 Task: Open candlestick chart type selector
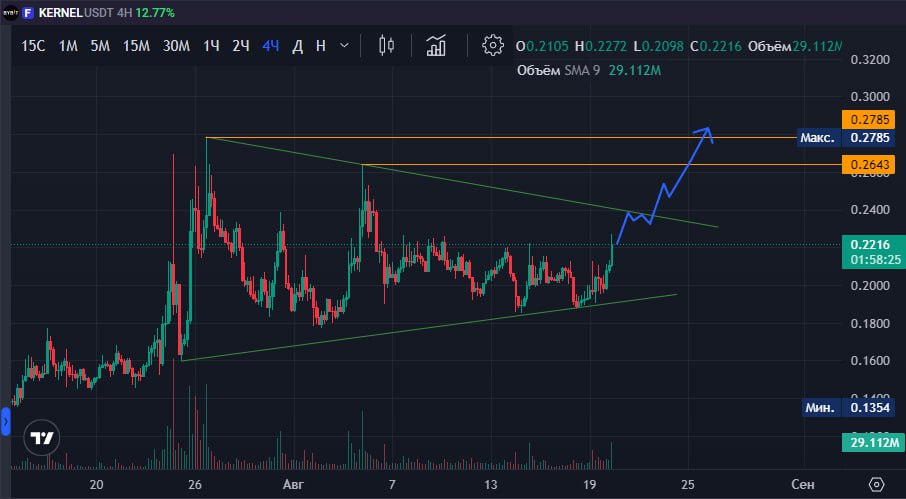386,46
